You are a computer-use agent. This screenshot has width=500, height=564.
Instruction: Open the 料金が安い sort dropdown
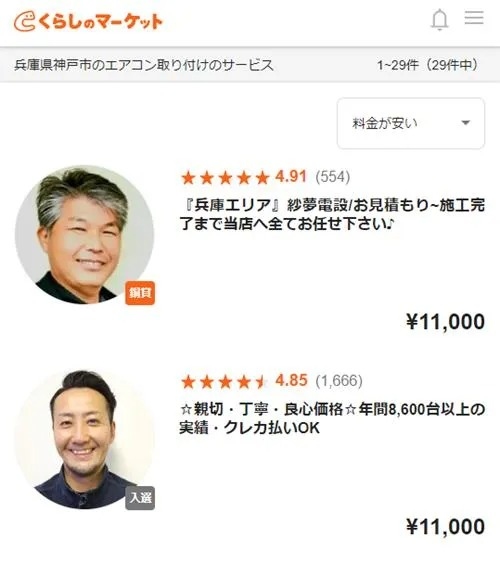411,123
